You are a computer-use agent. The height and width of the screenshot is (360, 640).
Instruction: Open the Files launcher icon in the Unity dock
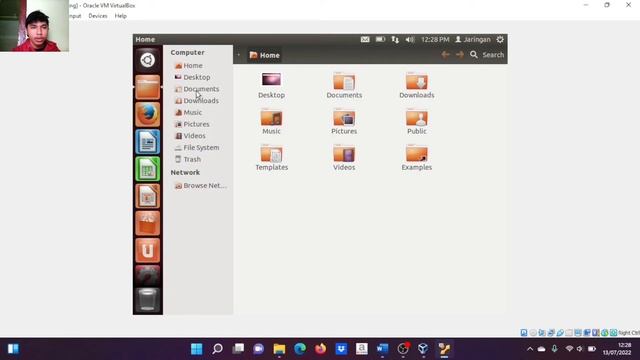(x=147, y=87)
